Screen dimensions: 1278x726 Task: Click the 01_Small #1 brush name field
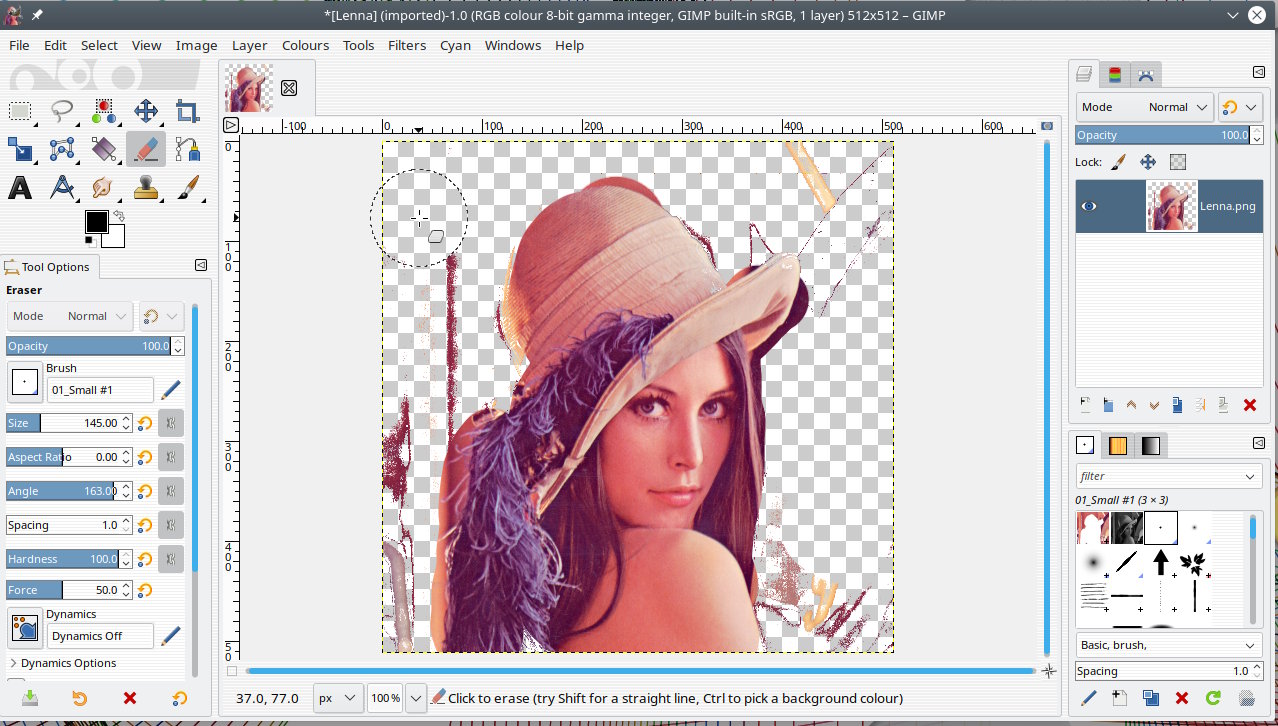coord(100,390)
